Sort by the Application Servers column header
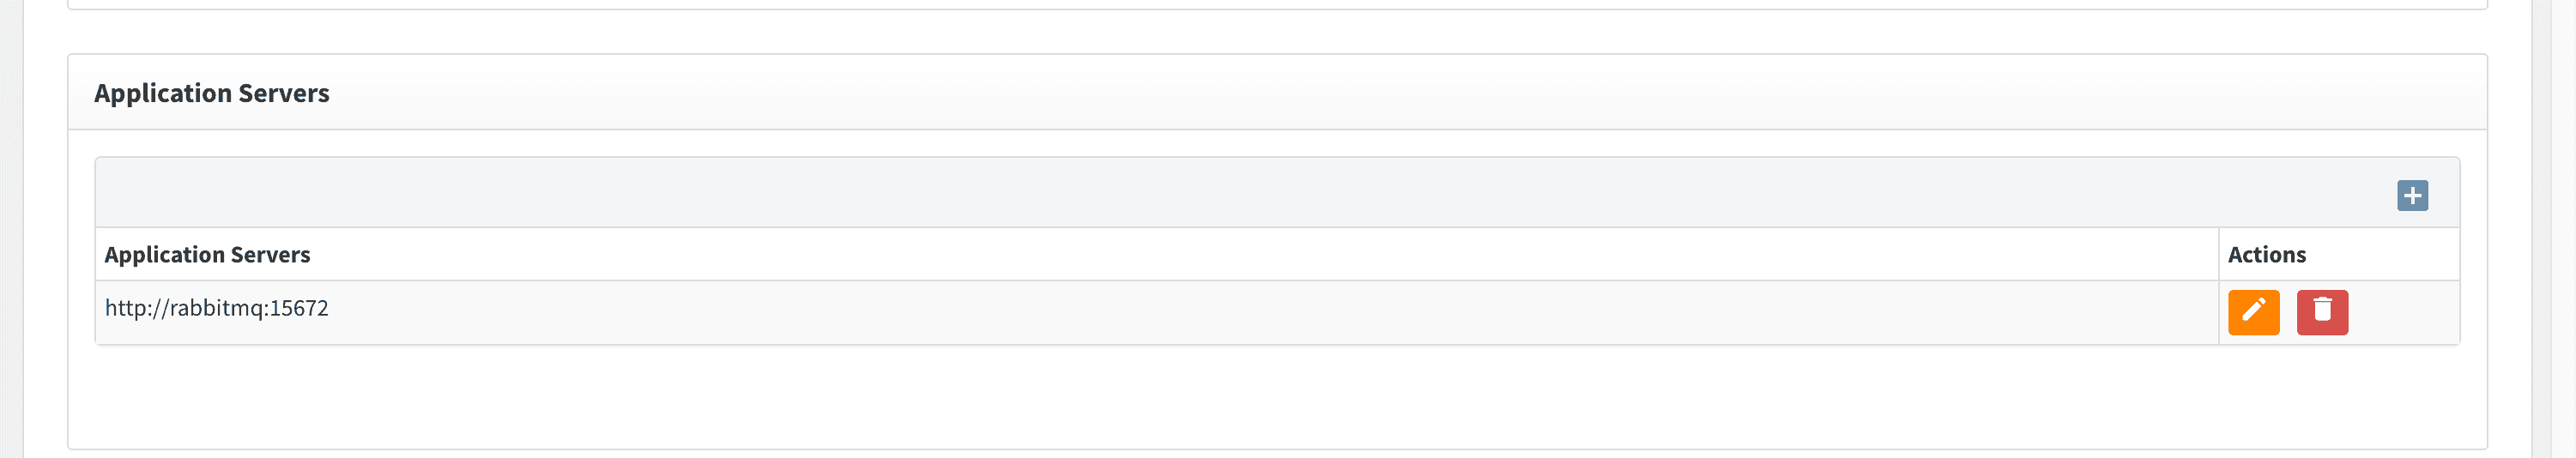This screenshot has height=458, width=2576. pos(207,255)
